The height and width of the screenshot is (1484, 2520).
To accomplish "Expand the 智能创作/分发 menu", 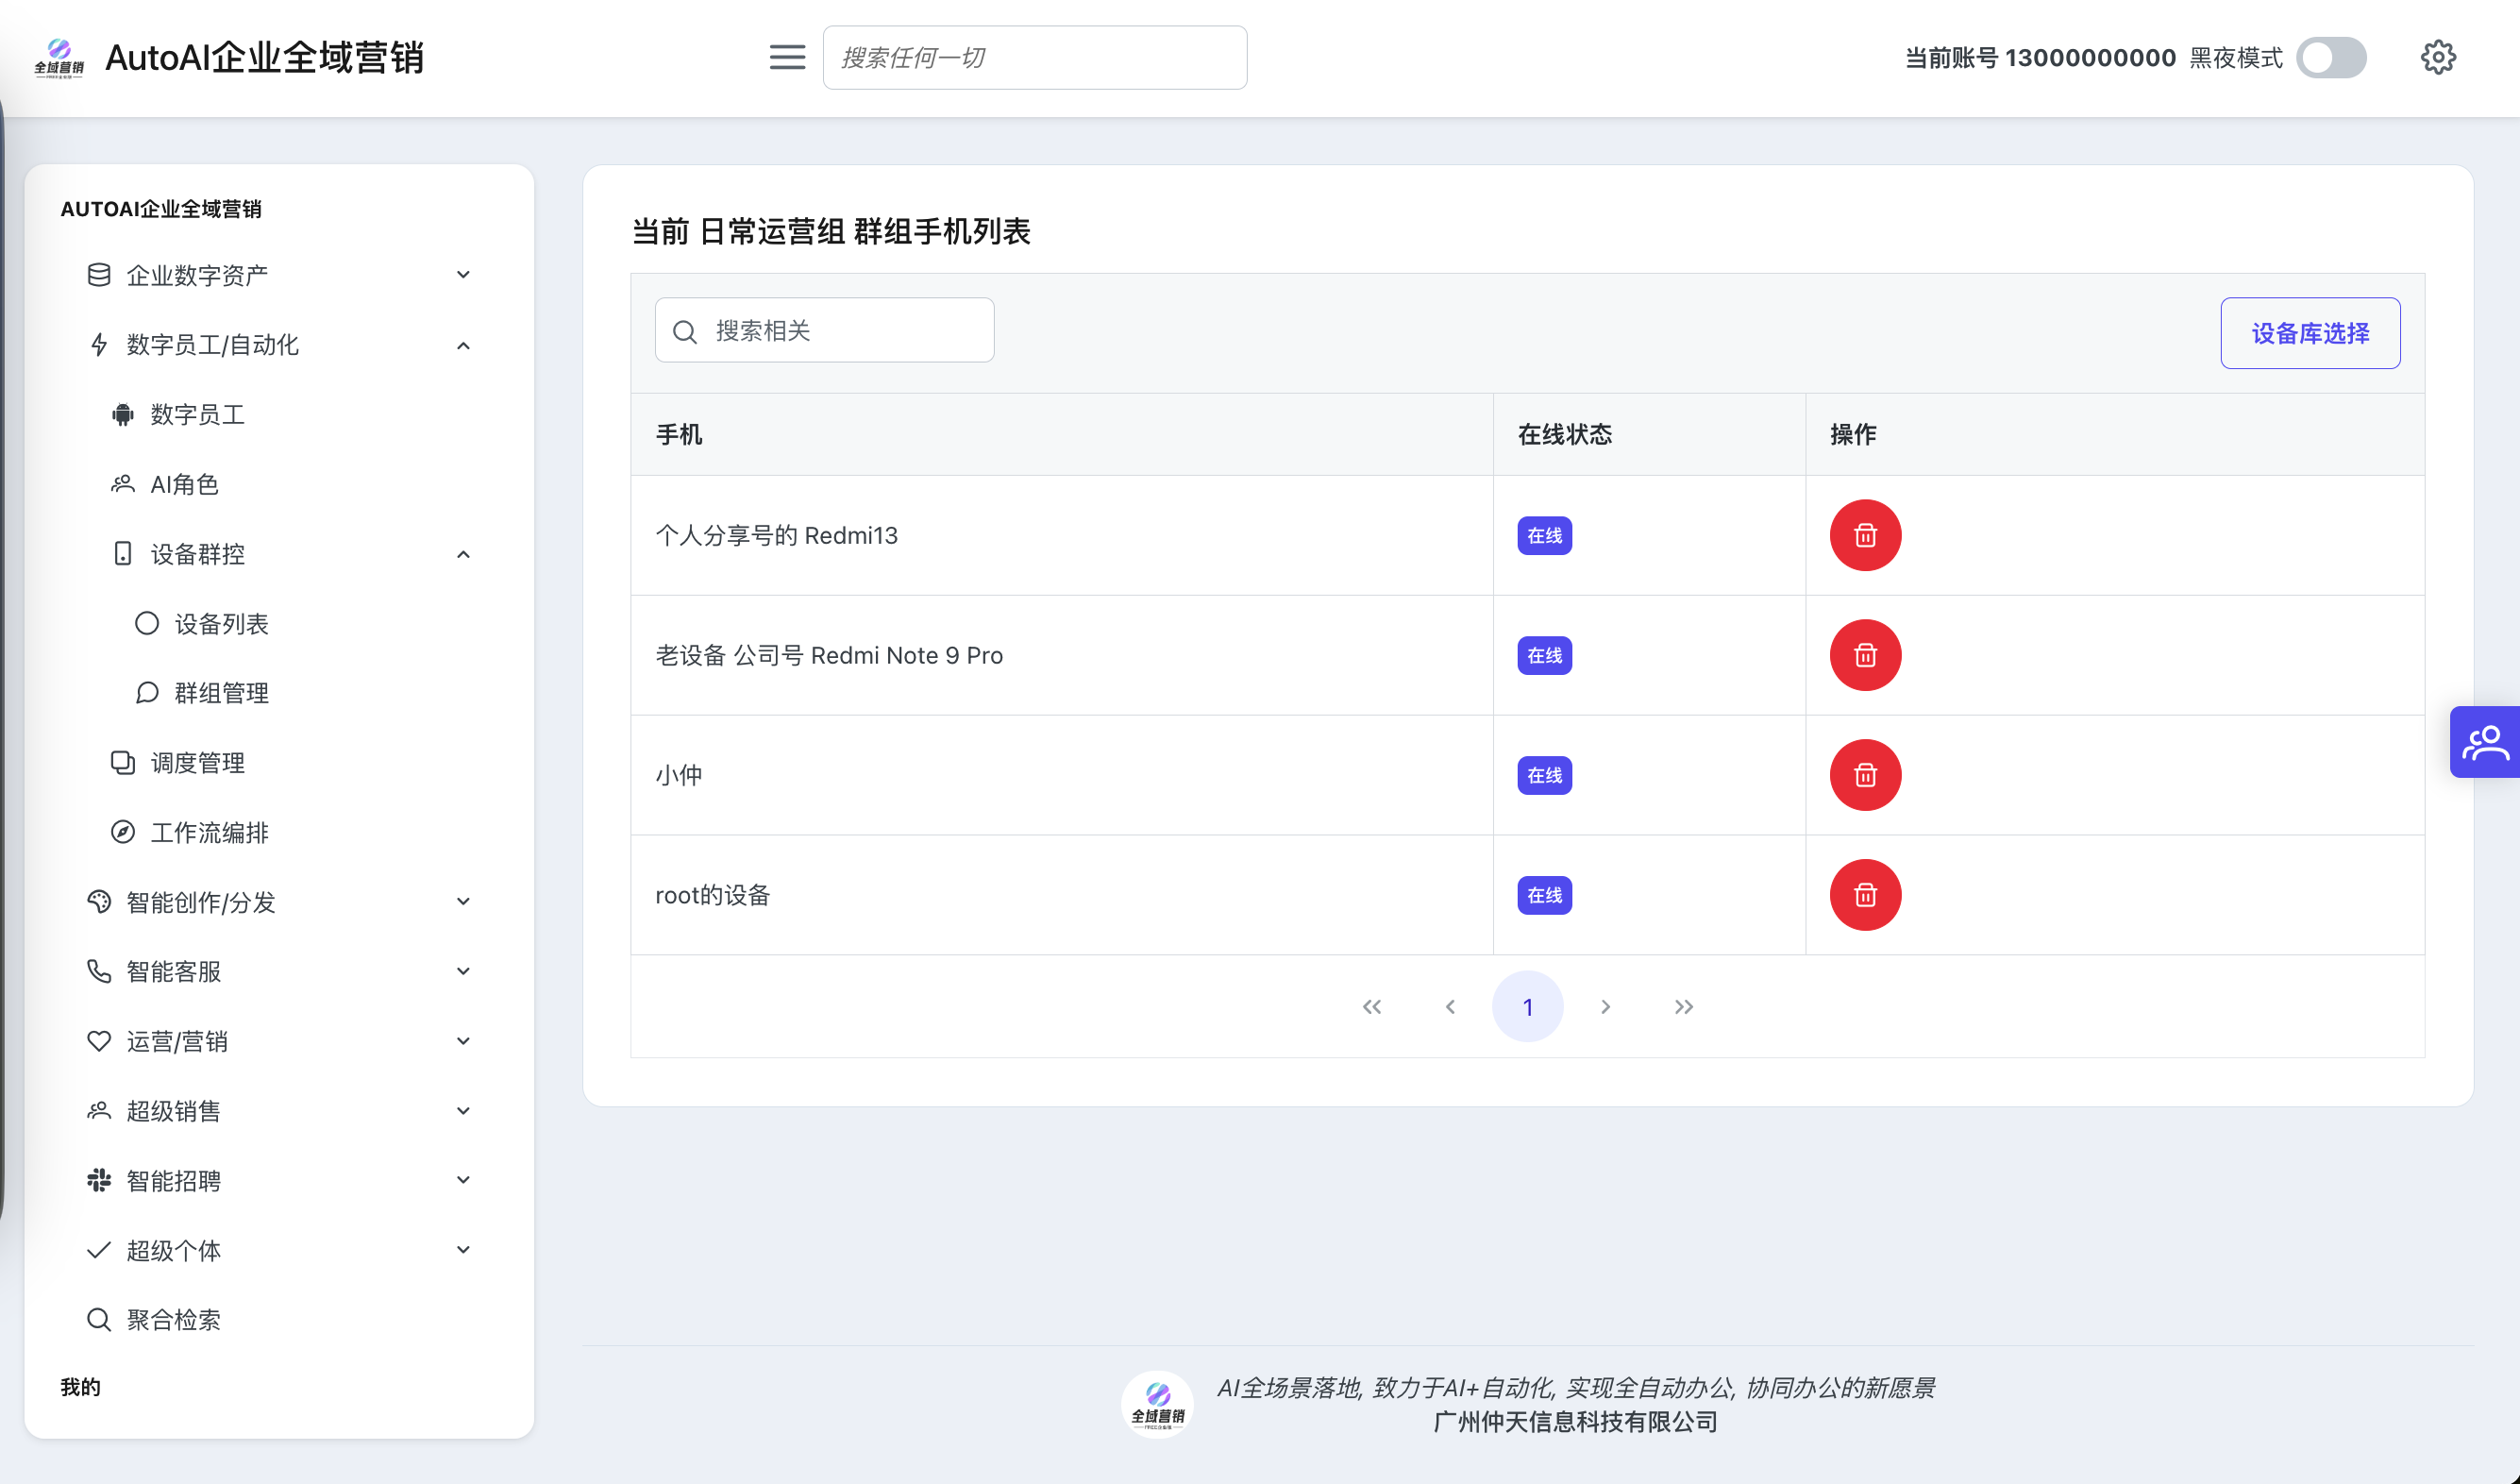I will click(279, 902).
